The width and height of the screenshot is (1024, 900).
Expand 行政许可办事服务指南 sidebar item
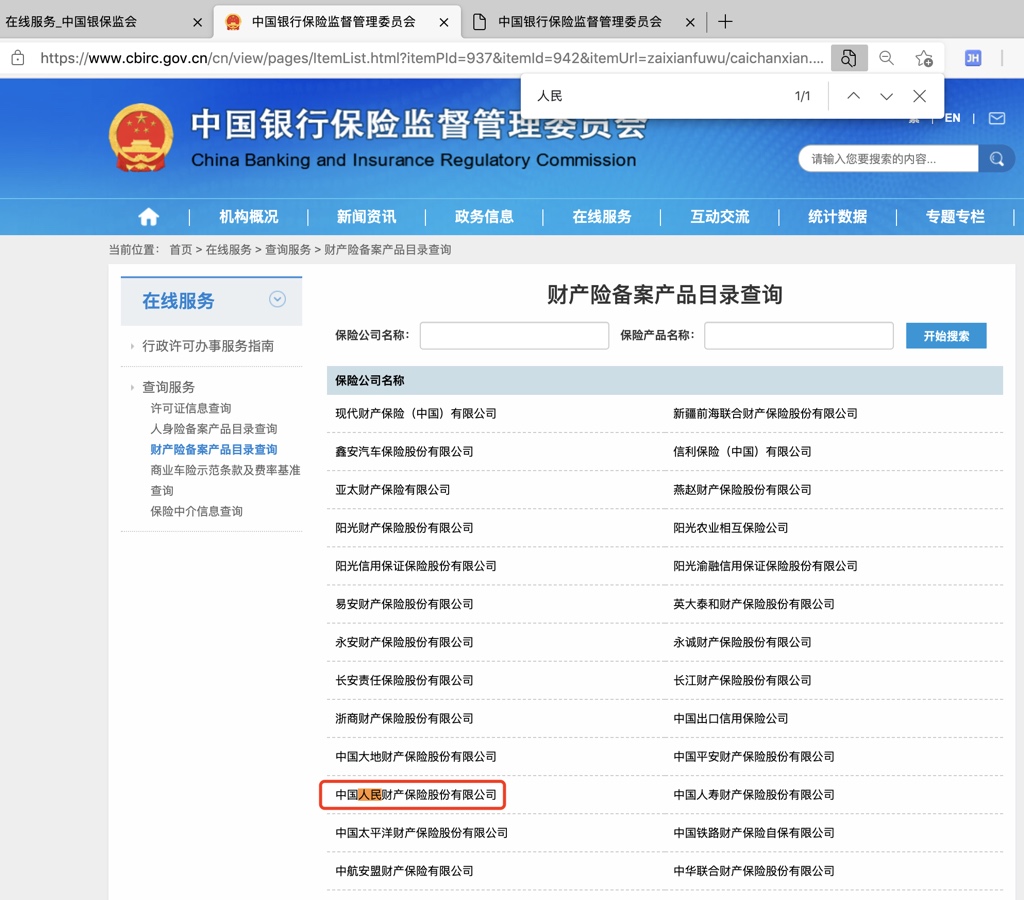(208, 346)
